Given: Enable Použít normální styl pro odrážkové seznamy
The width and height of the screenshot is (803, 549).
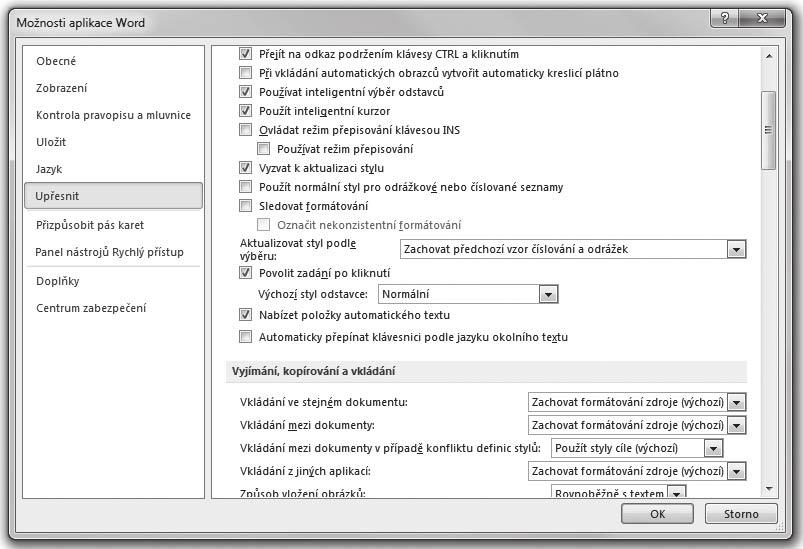Looking at the screenshot, I should click(246, 186).
